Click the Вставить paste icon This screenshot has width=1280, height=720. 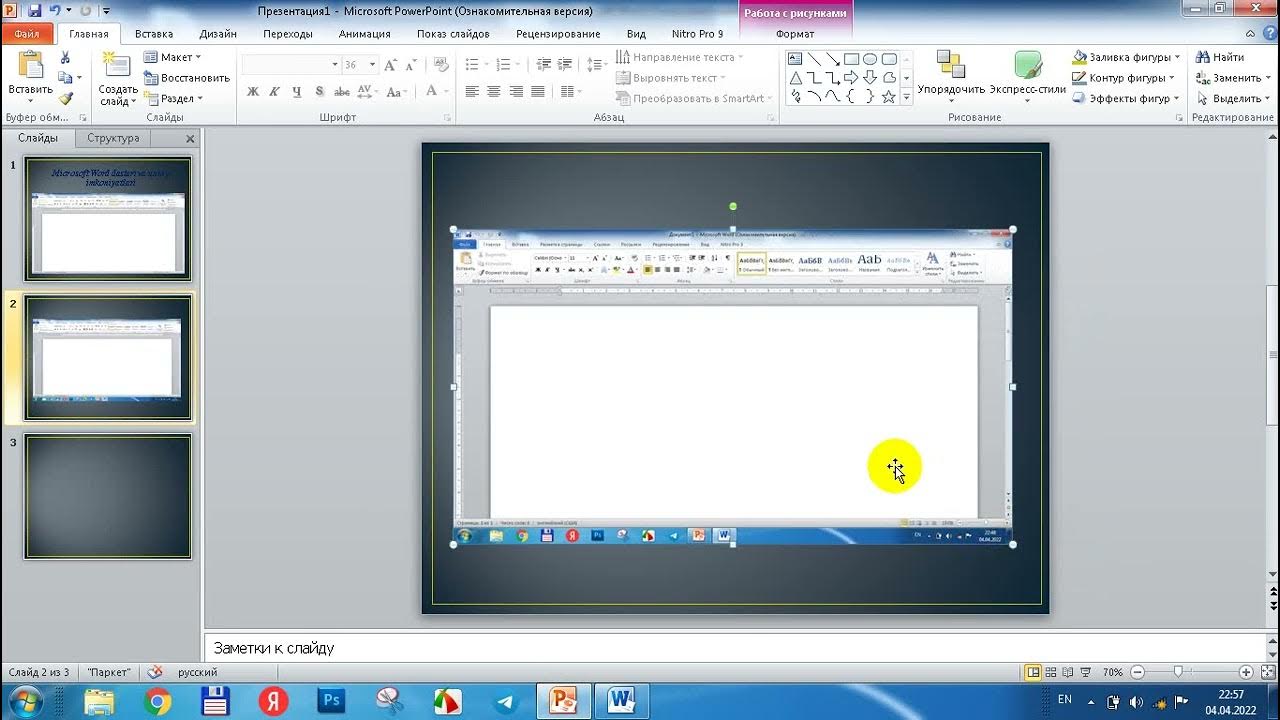30,66
